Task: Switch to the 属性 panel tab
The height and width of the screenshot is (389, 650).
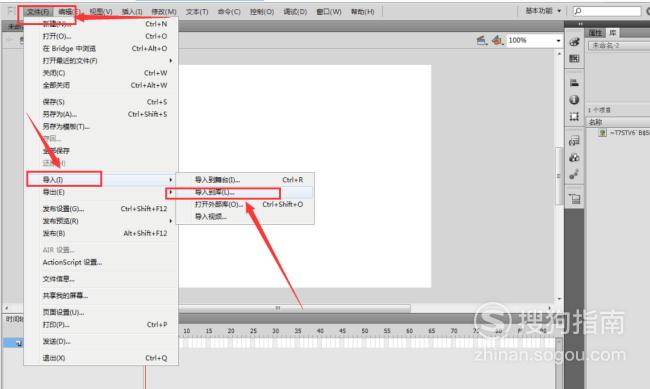Action: tap(595, 33)
